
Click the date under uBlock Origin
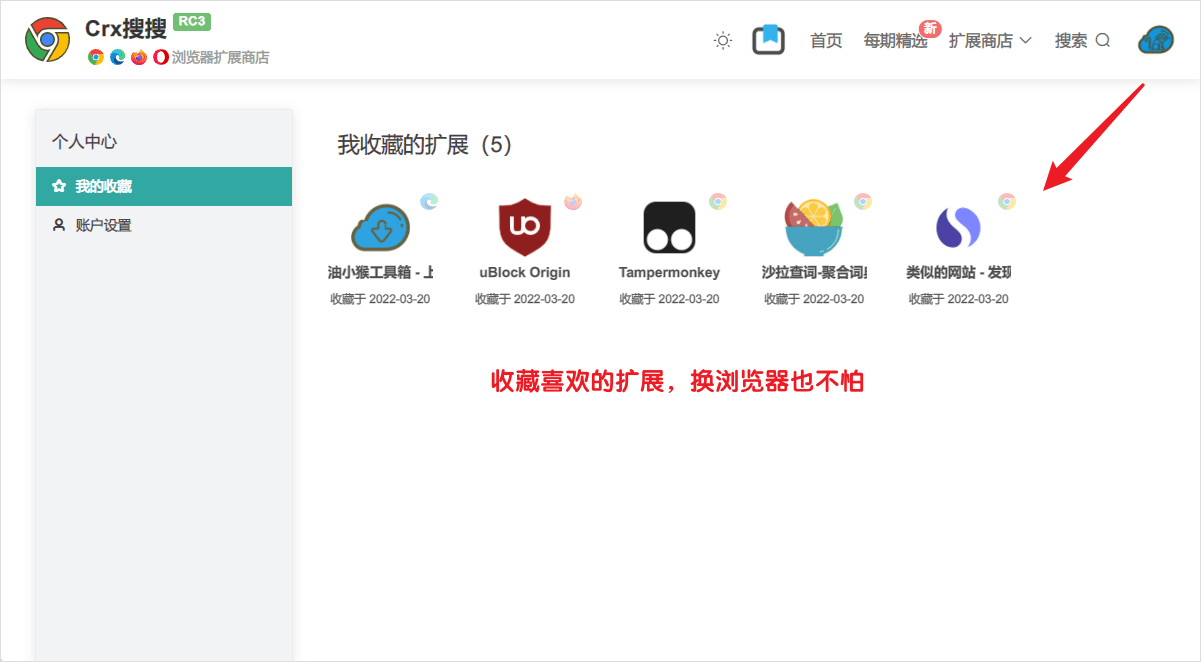pos(525,299)
